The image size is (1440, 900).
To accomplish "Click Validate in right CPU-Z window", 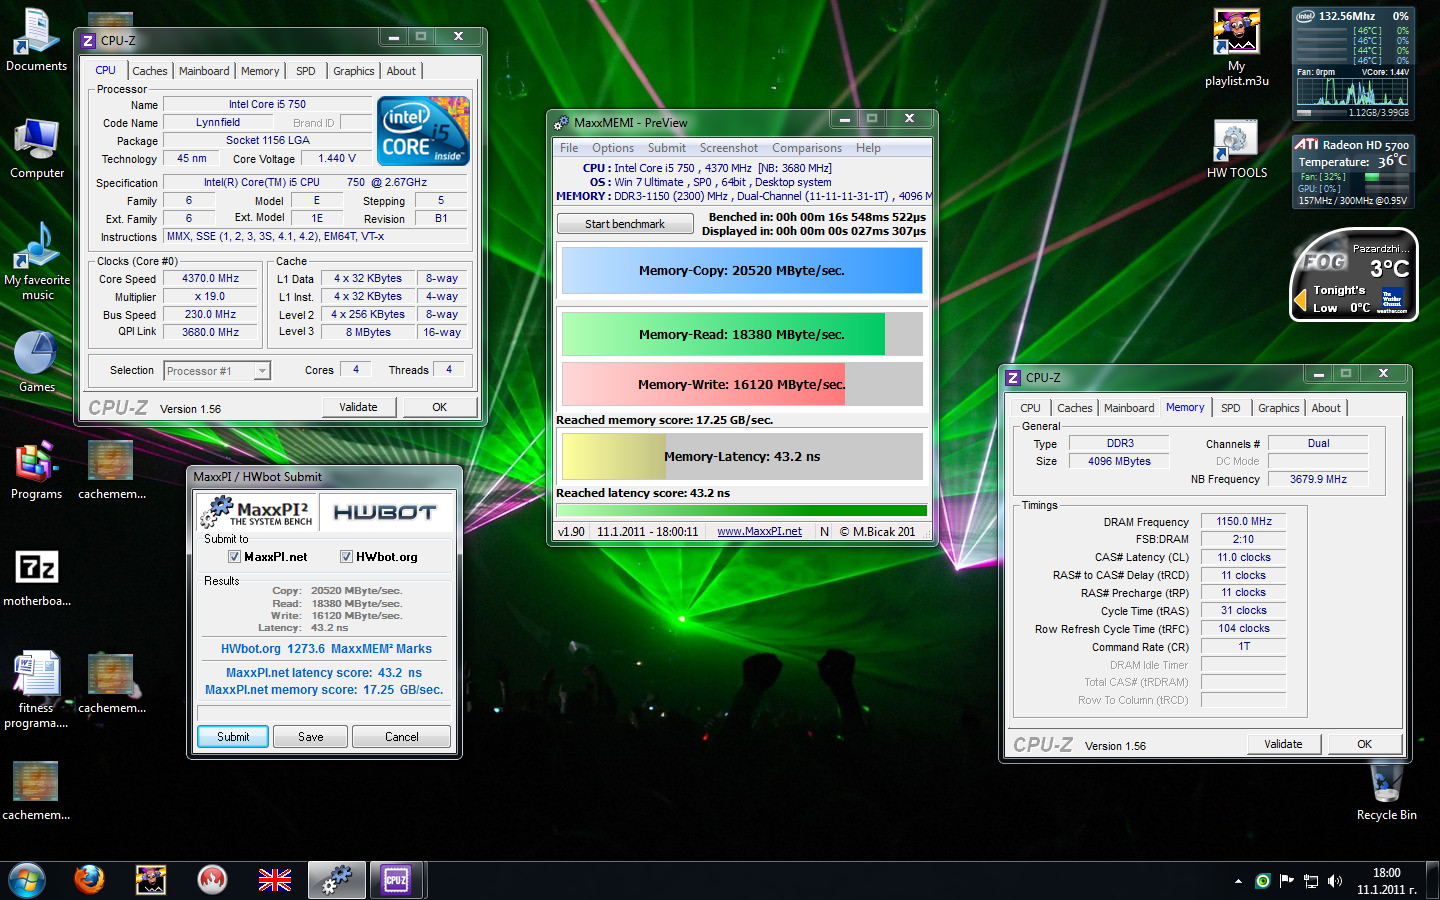I will coord(1283,744).
